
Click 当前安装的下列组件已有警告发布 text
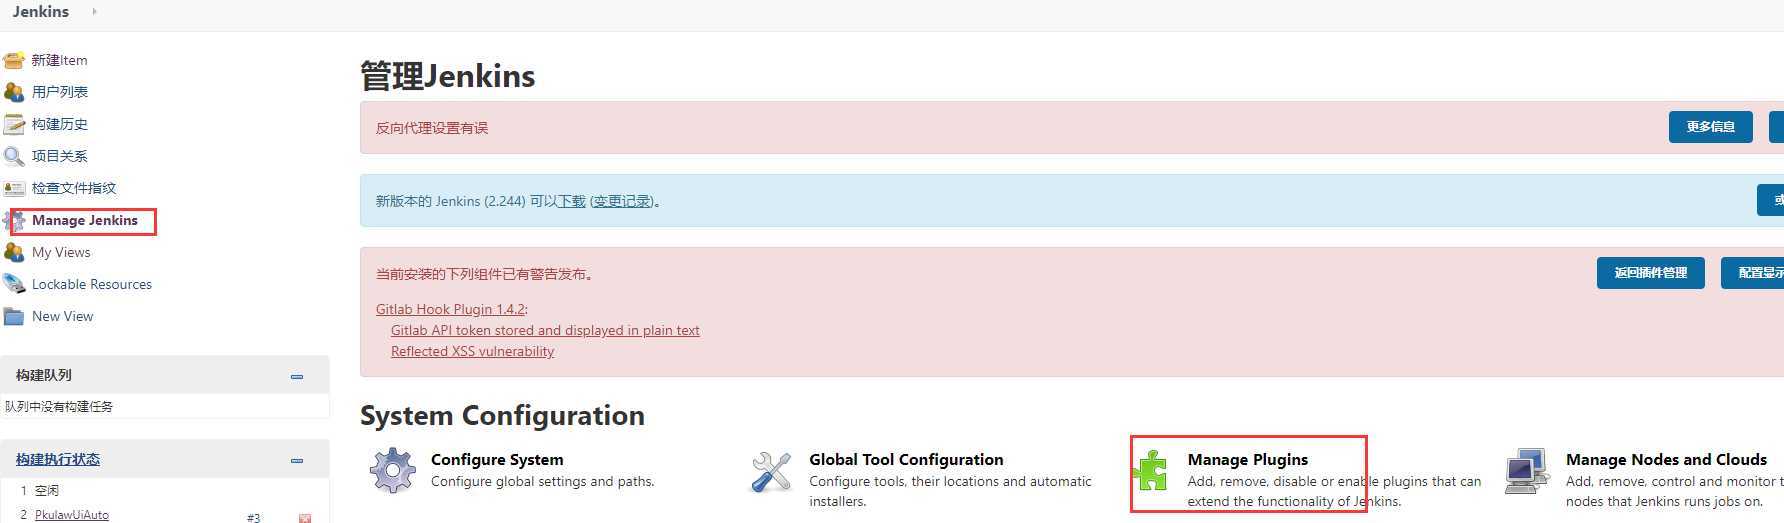[485, 274]
